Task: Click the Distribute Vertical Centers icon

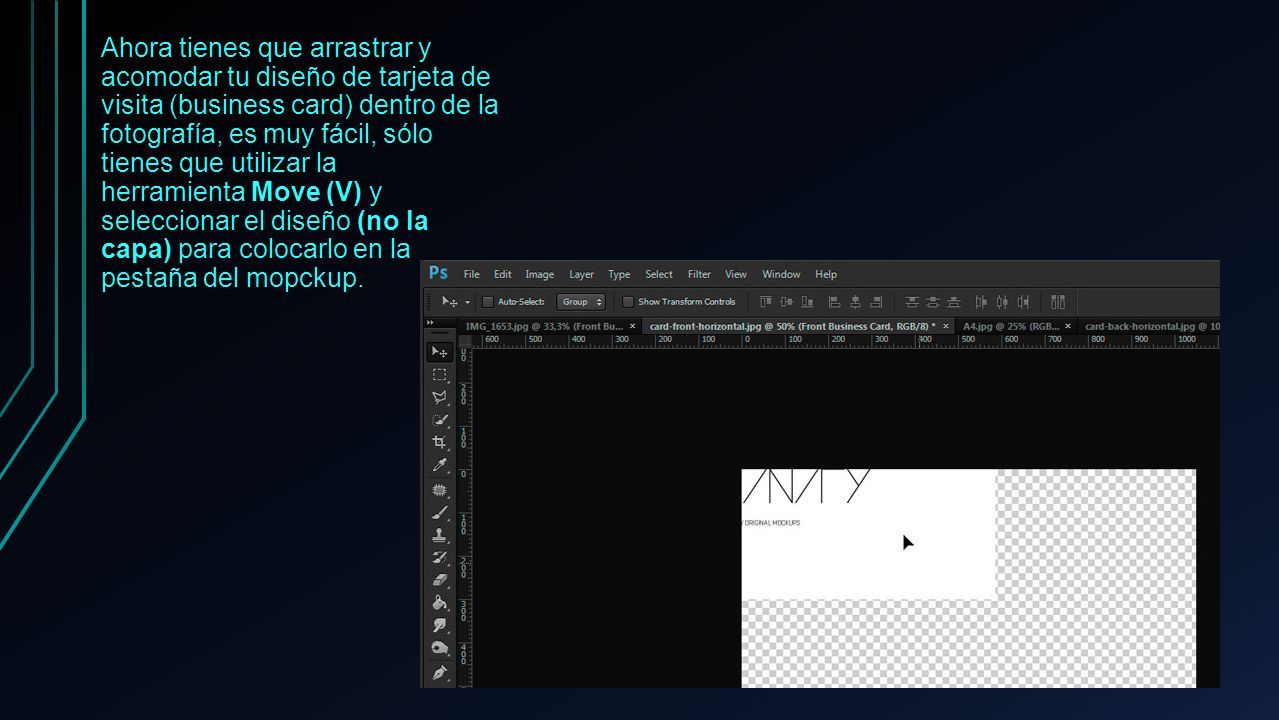Action: (x=933, y=301)
